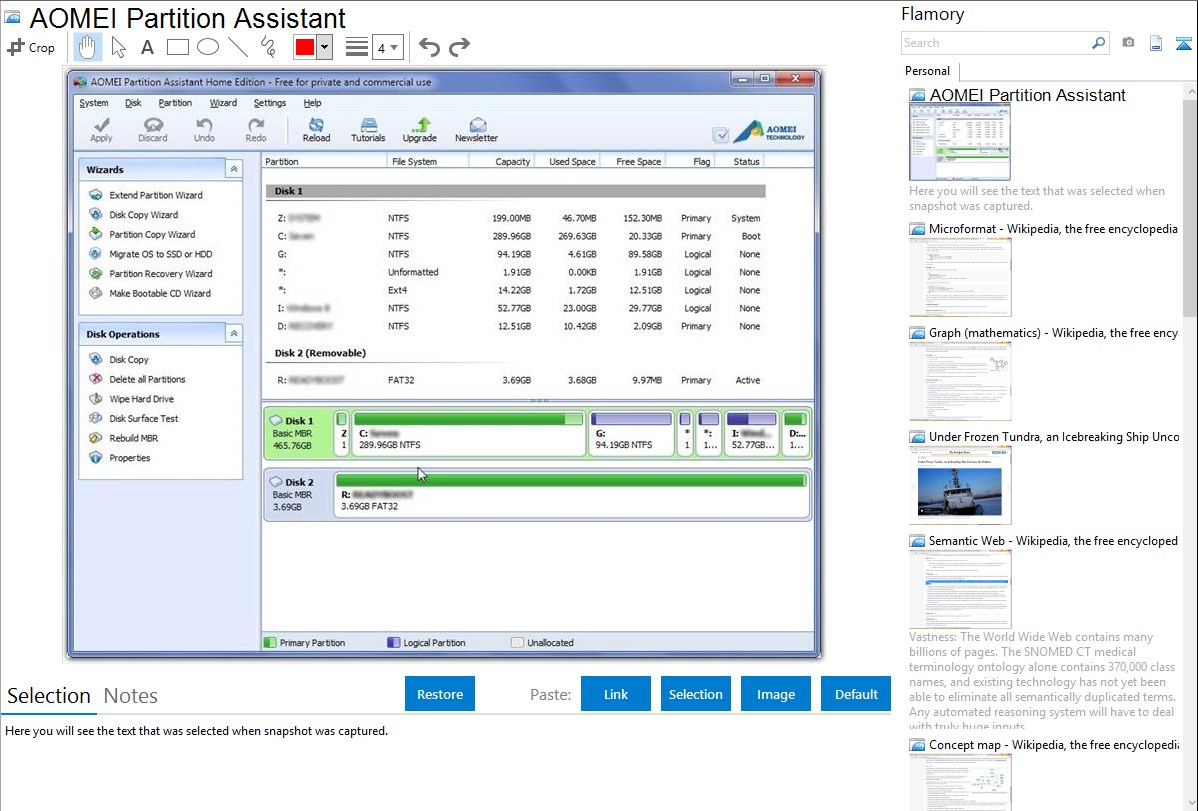This screenshot has height=811, width=1198.
Task: Open the color picker dropdown arrow
Action: (x=324, y=47)
